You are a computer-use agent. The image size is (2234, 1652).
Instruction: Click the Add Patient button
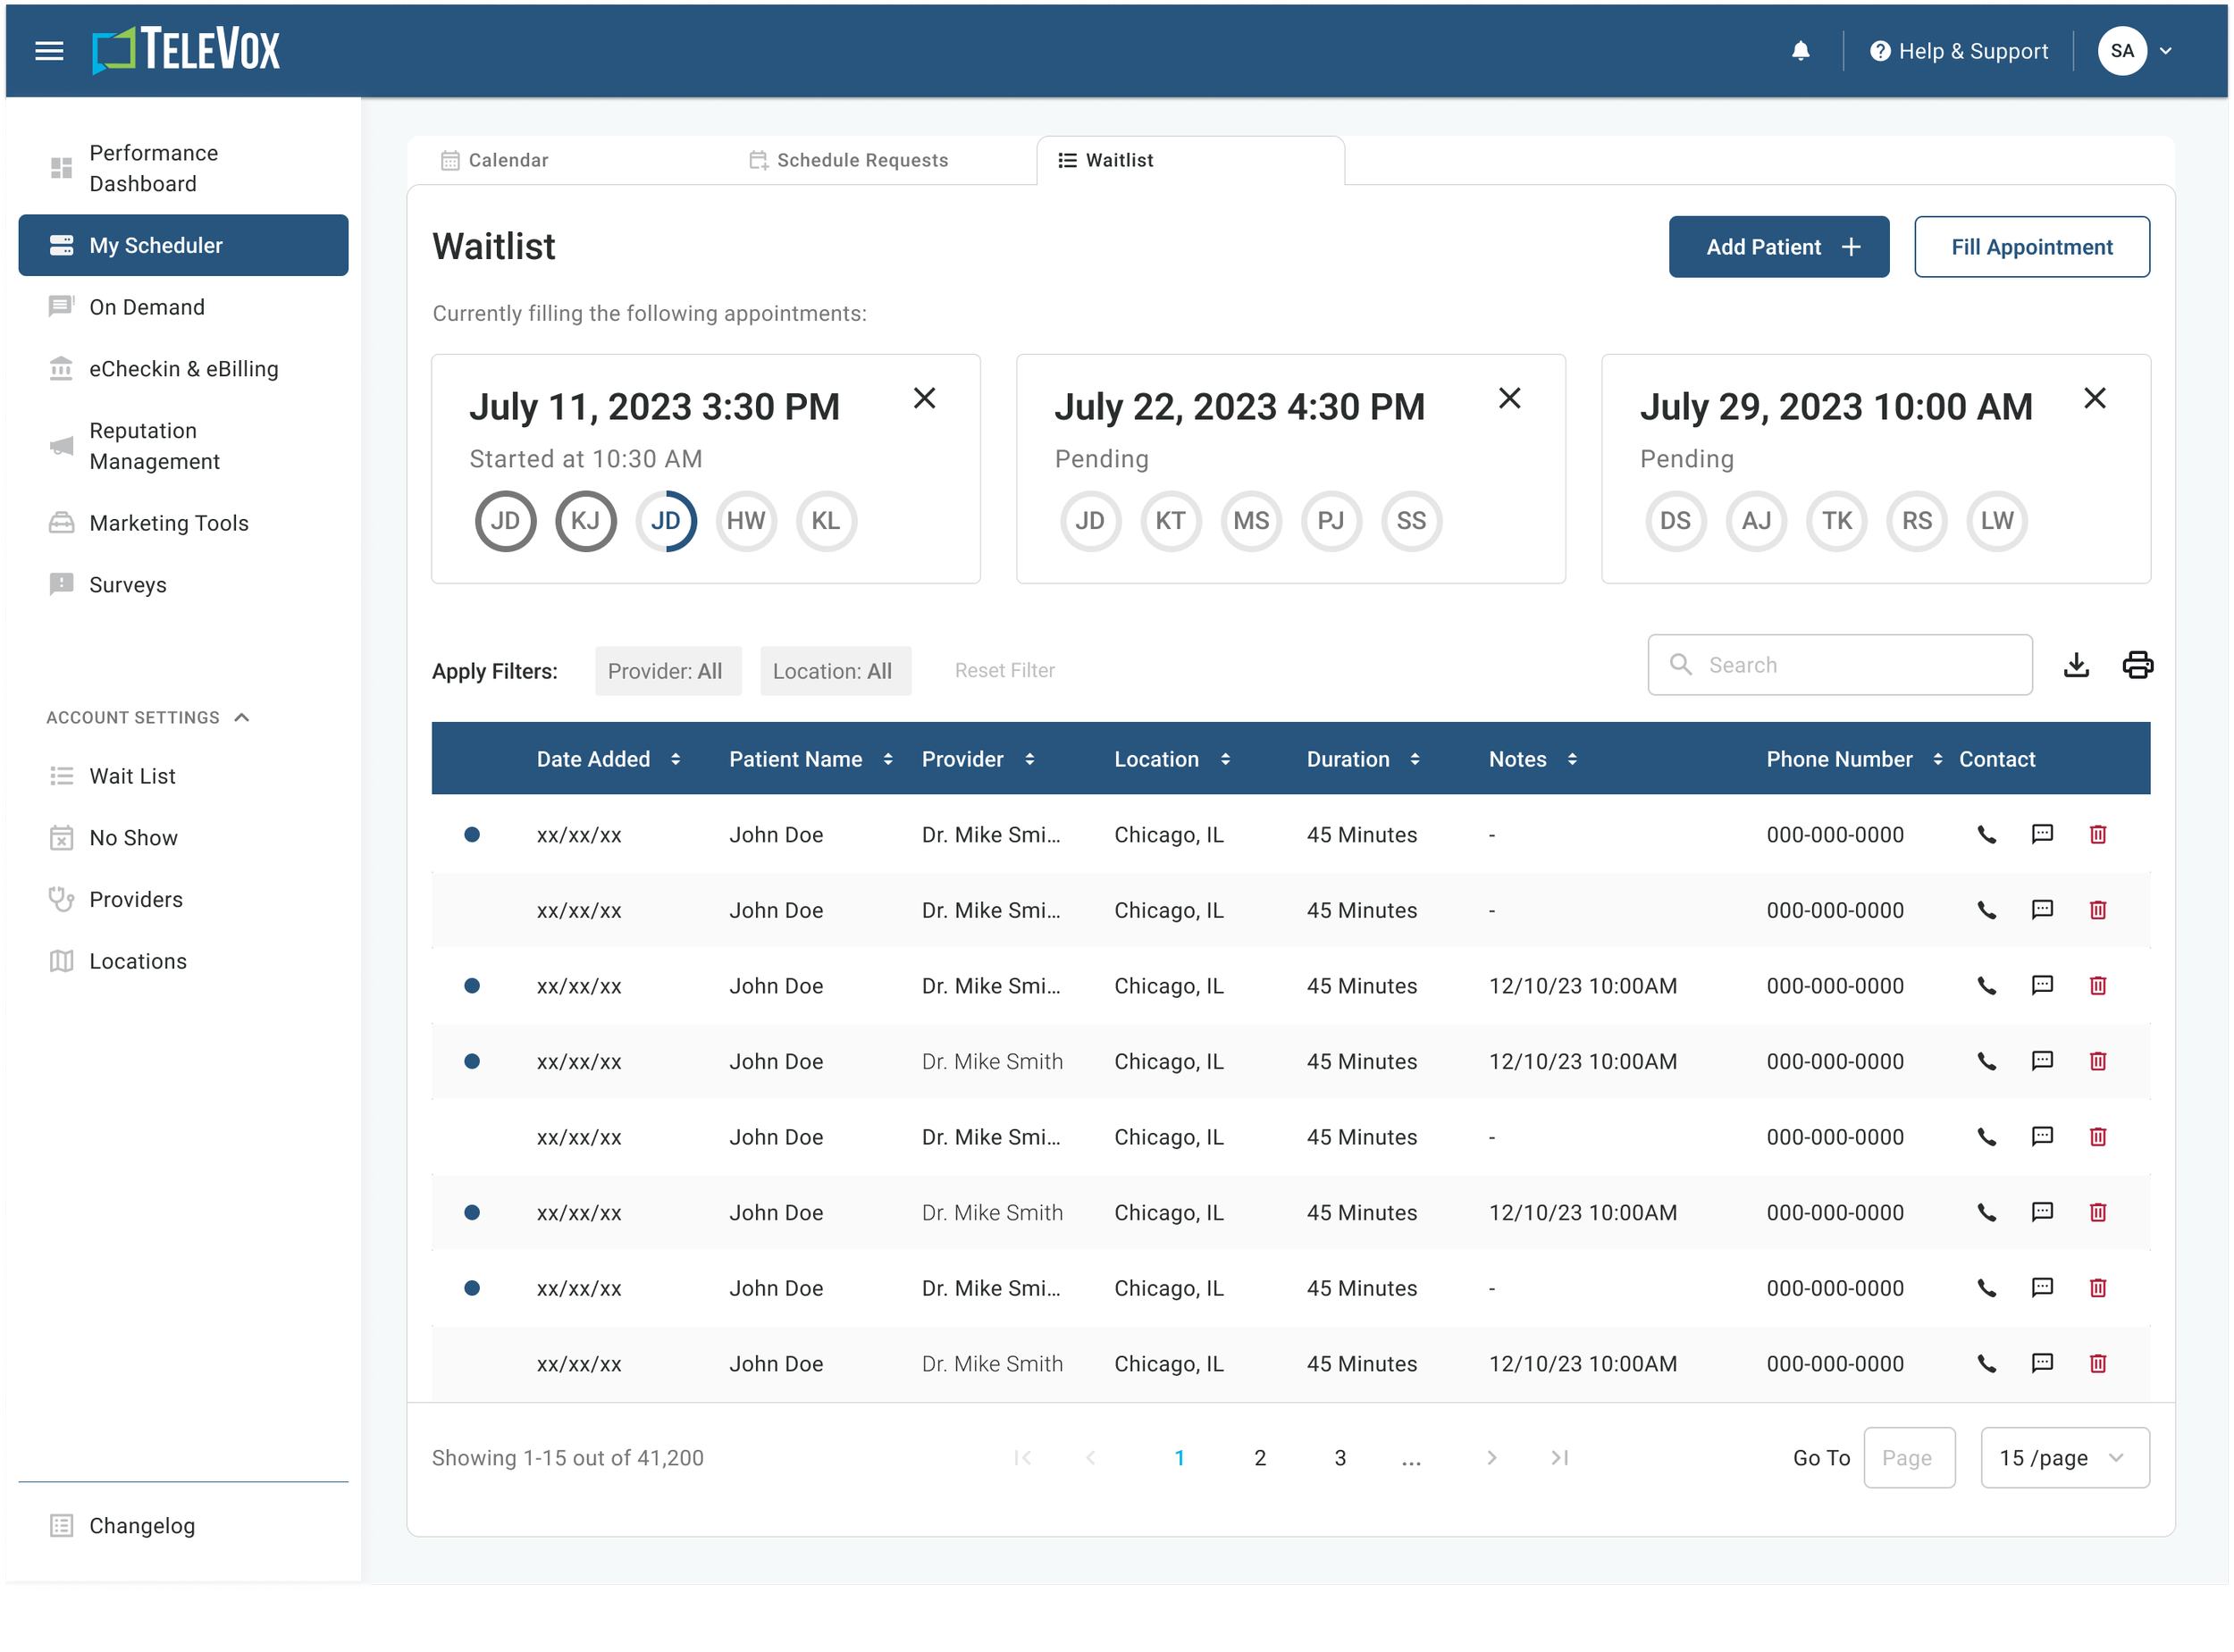pos(1779,247)
